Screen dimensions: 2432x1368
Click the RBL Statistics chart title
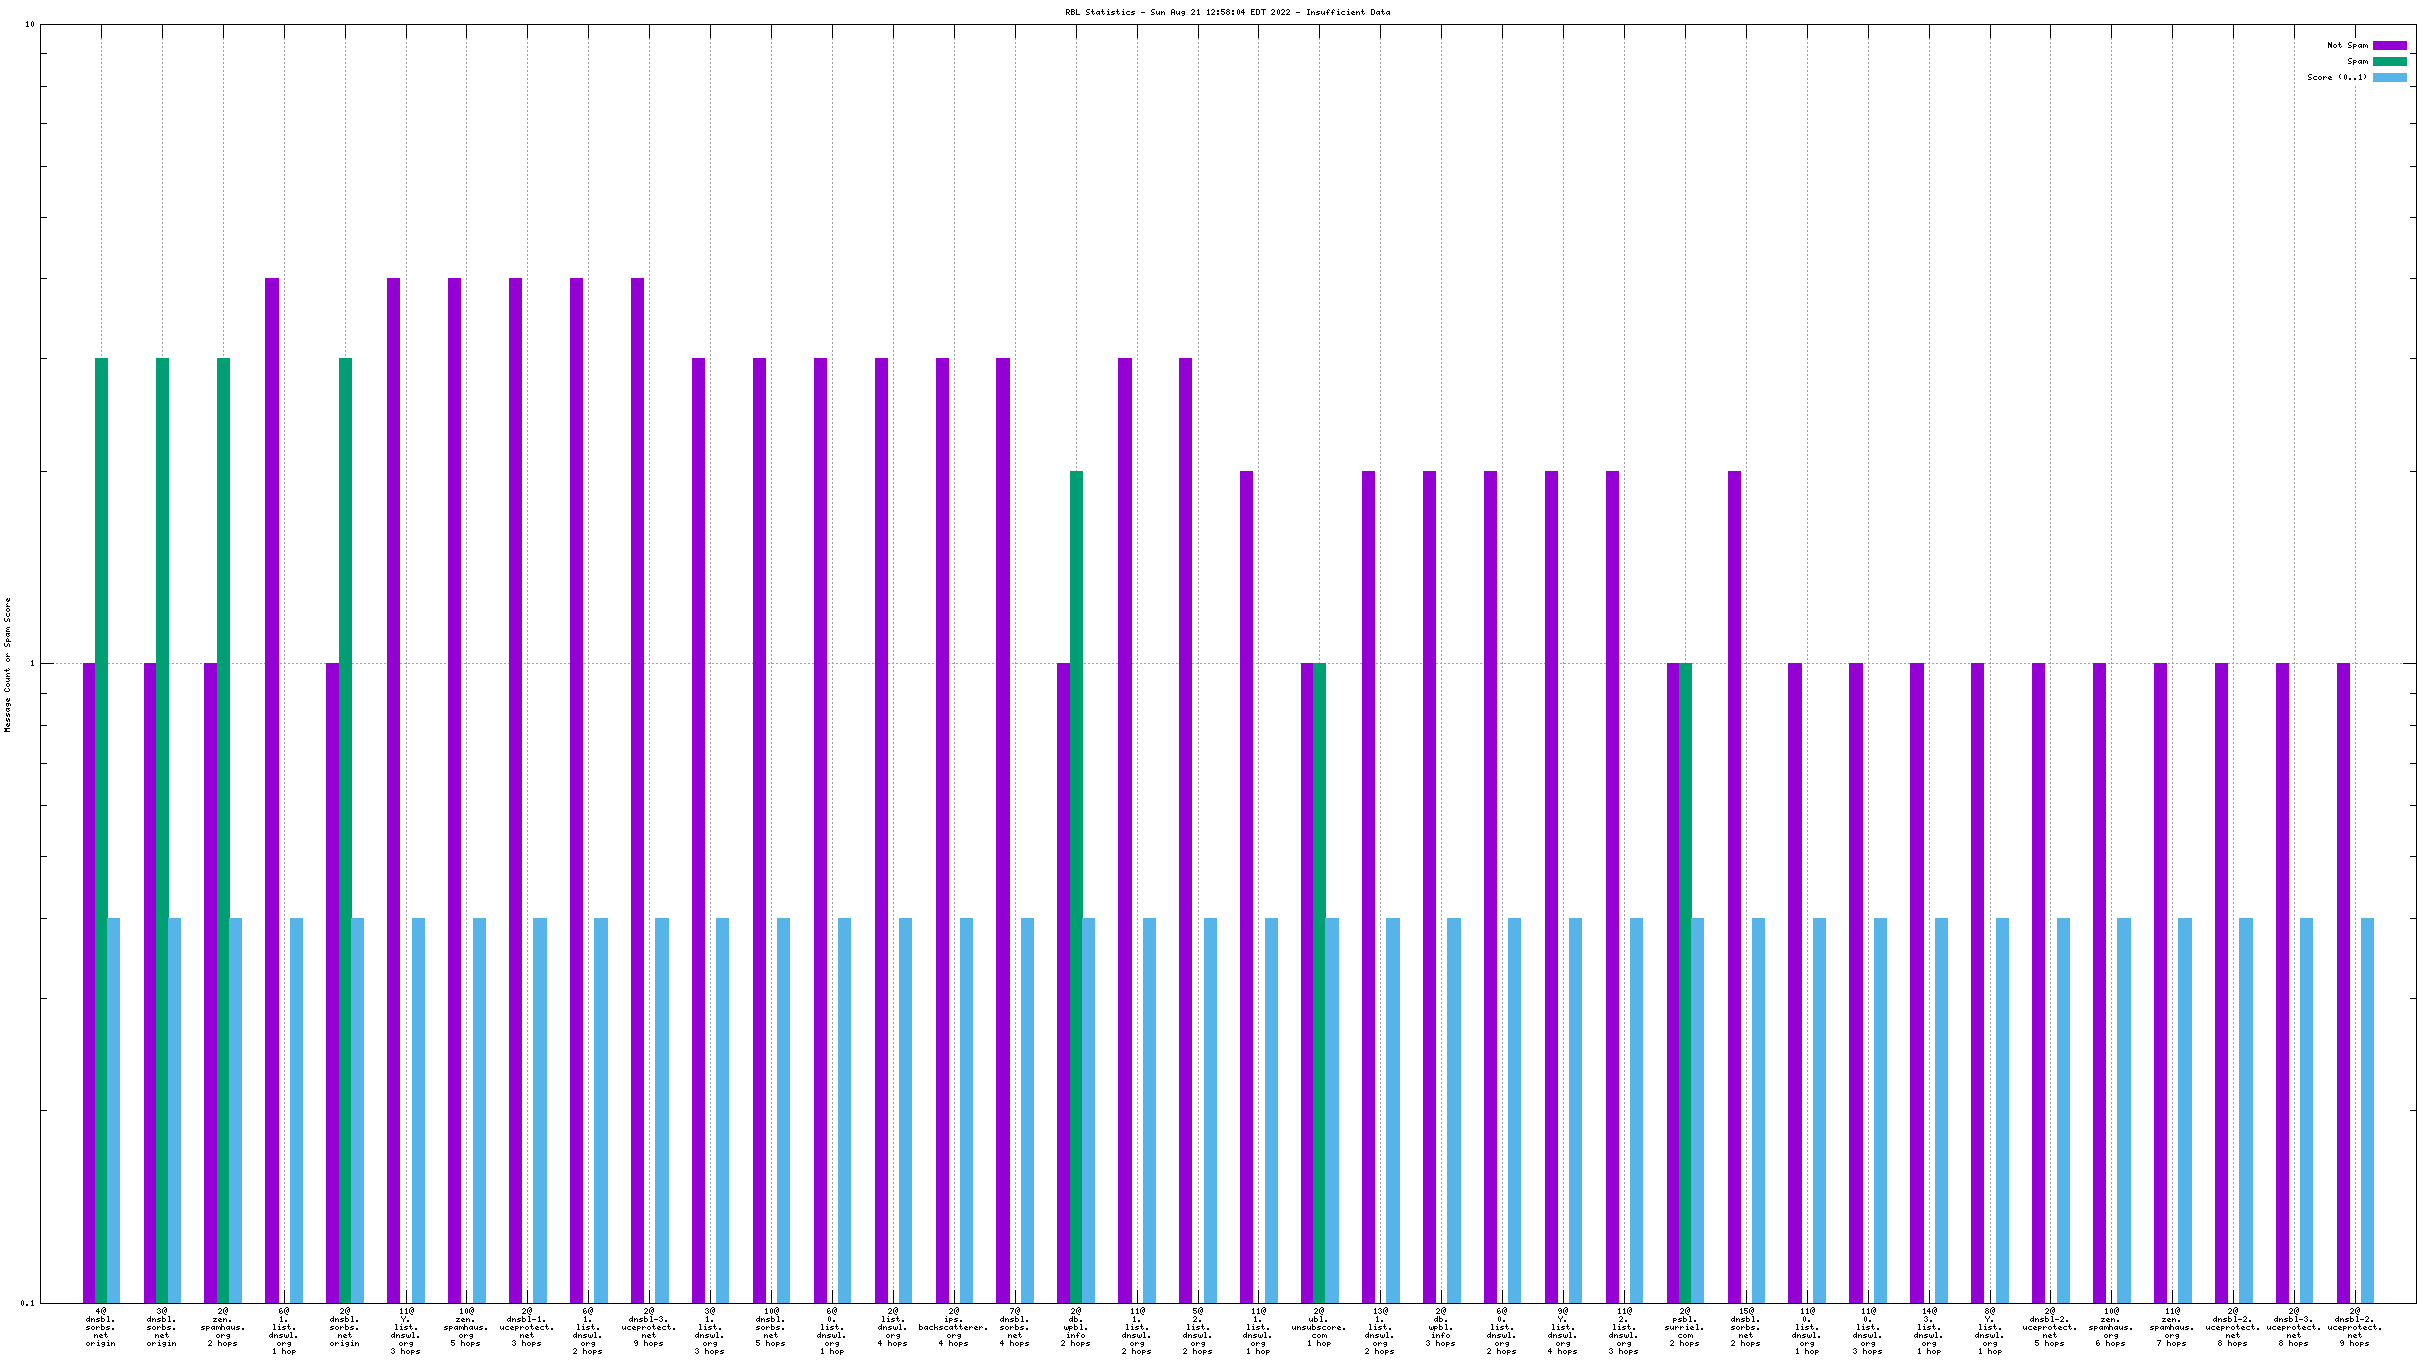[x=1227, y=12]
